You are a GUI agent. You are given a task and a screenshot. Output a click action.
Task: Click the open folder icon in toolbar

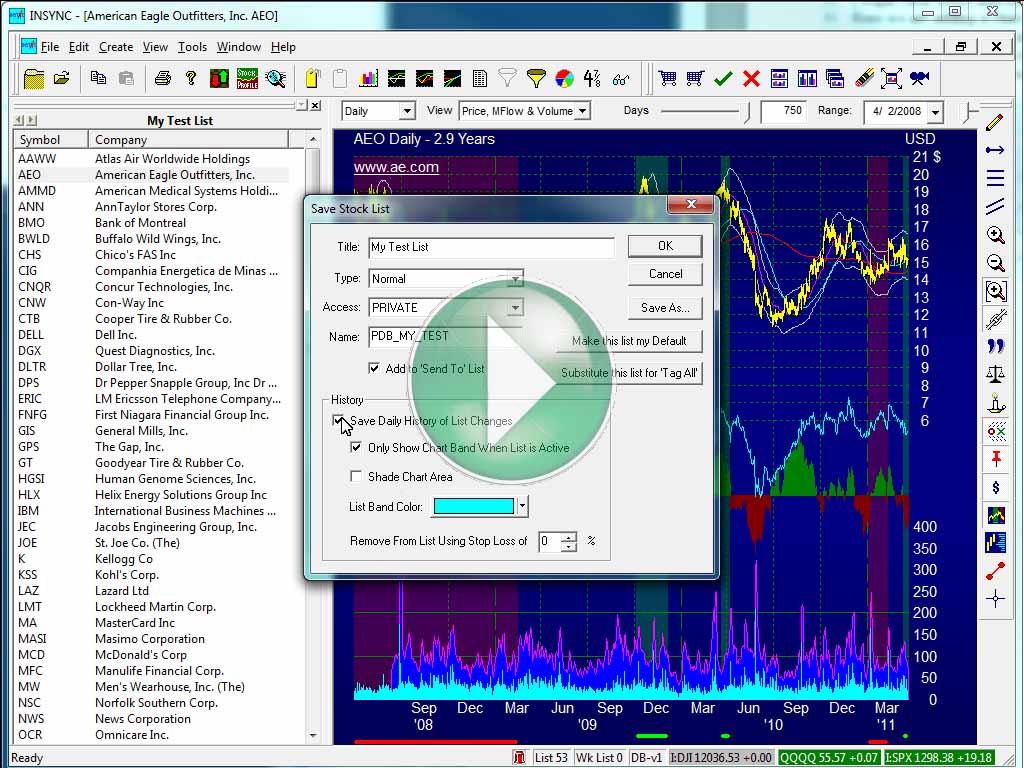tap(61, 78)
